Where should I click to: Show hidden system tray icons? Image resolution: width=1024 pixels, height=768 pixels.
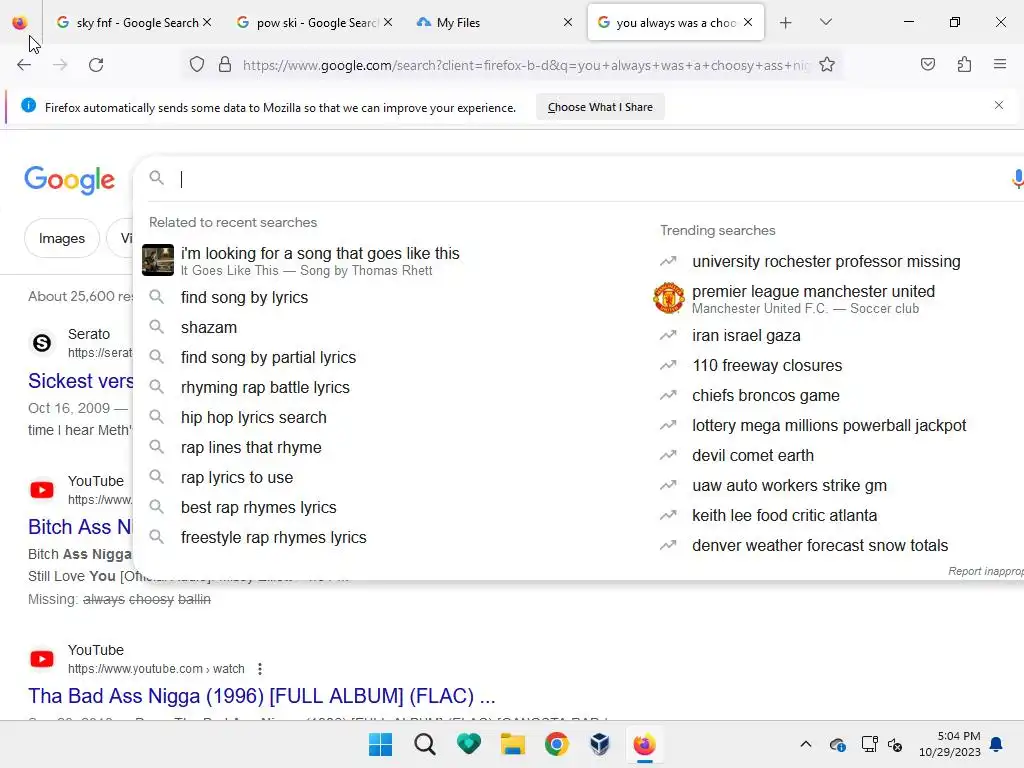point(806,744)
